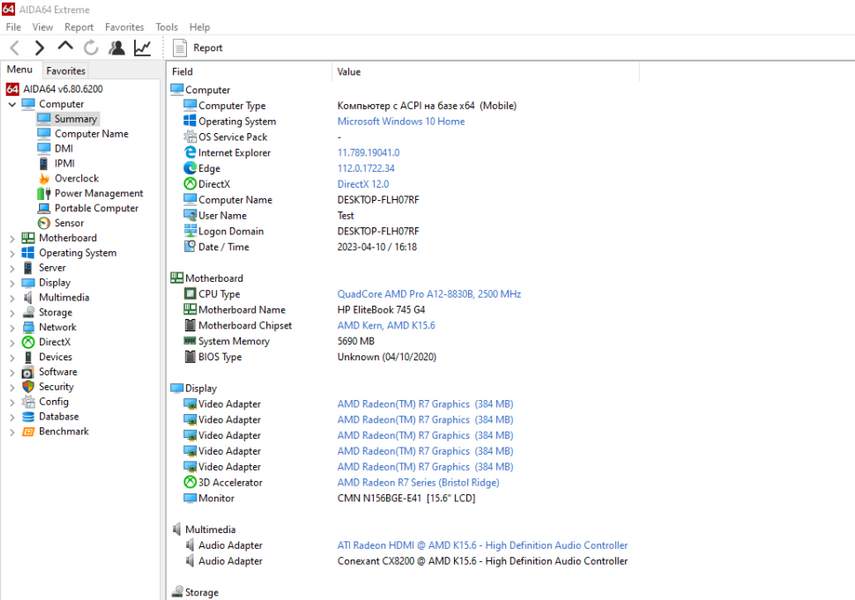This screenshot has width=855, height=600.
Task: Open the Favorites menu in menu bar
Action: pyautogui.click(x=124, y=27)
